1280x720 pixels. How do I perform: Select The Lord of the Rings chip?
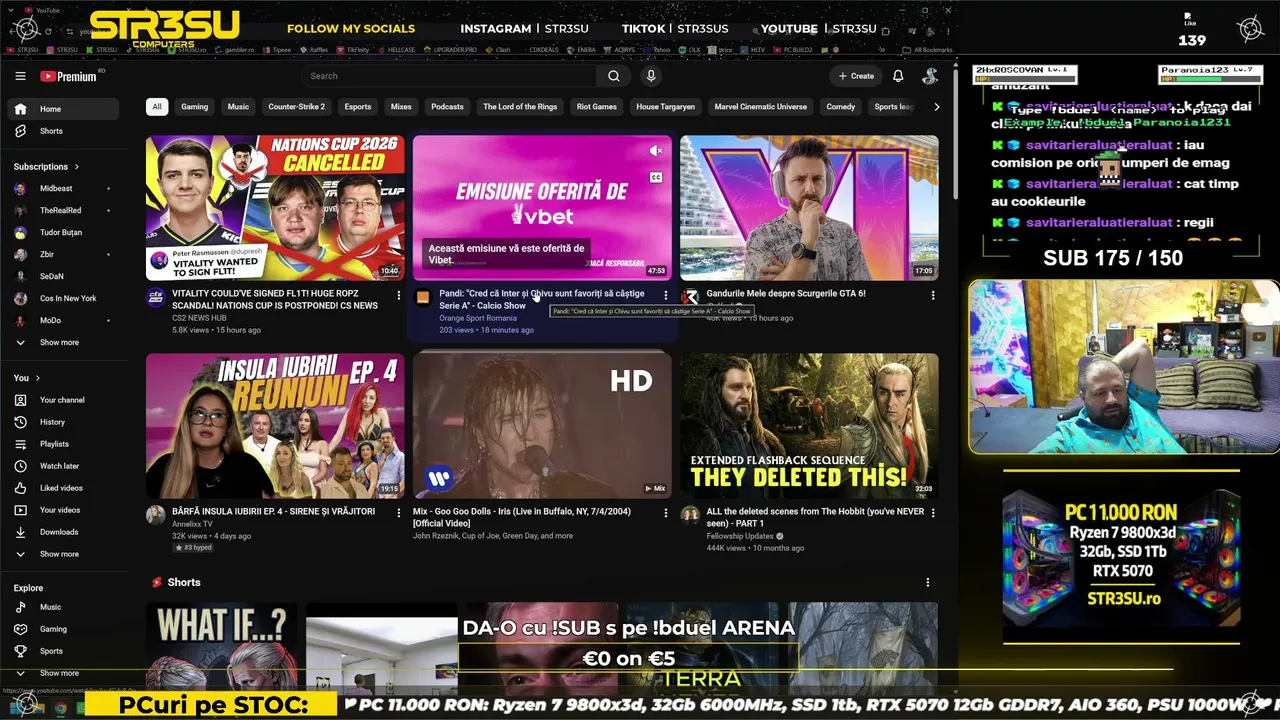(520, 107)
